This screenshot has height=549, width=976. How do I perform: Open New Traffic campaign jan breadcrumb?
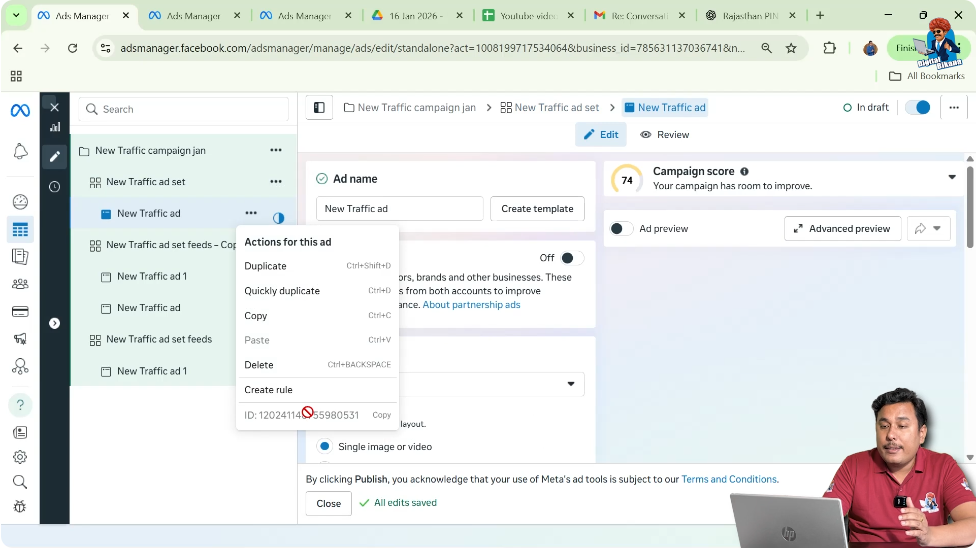click(410, 108)
